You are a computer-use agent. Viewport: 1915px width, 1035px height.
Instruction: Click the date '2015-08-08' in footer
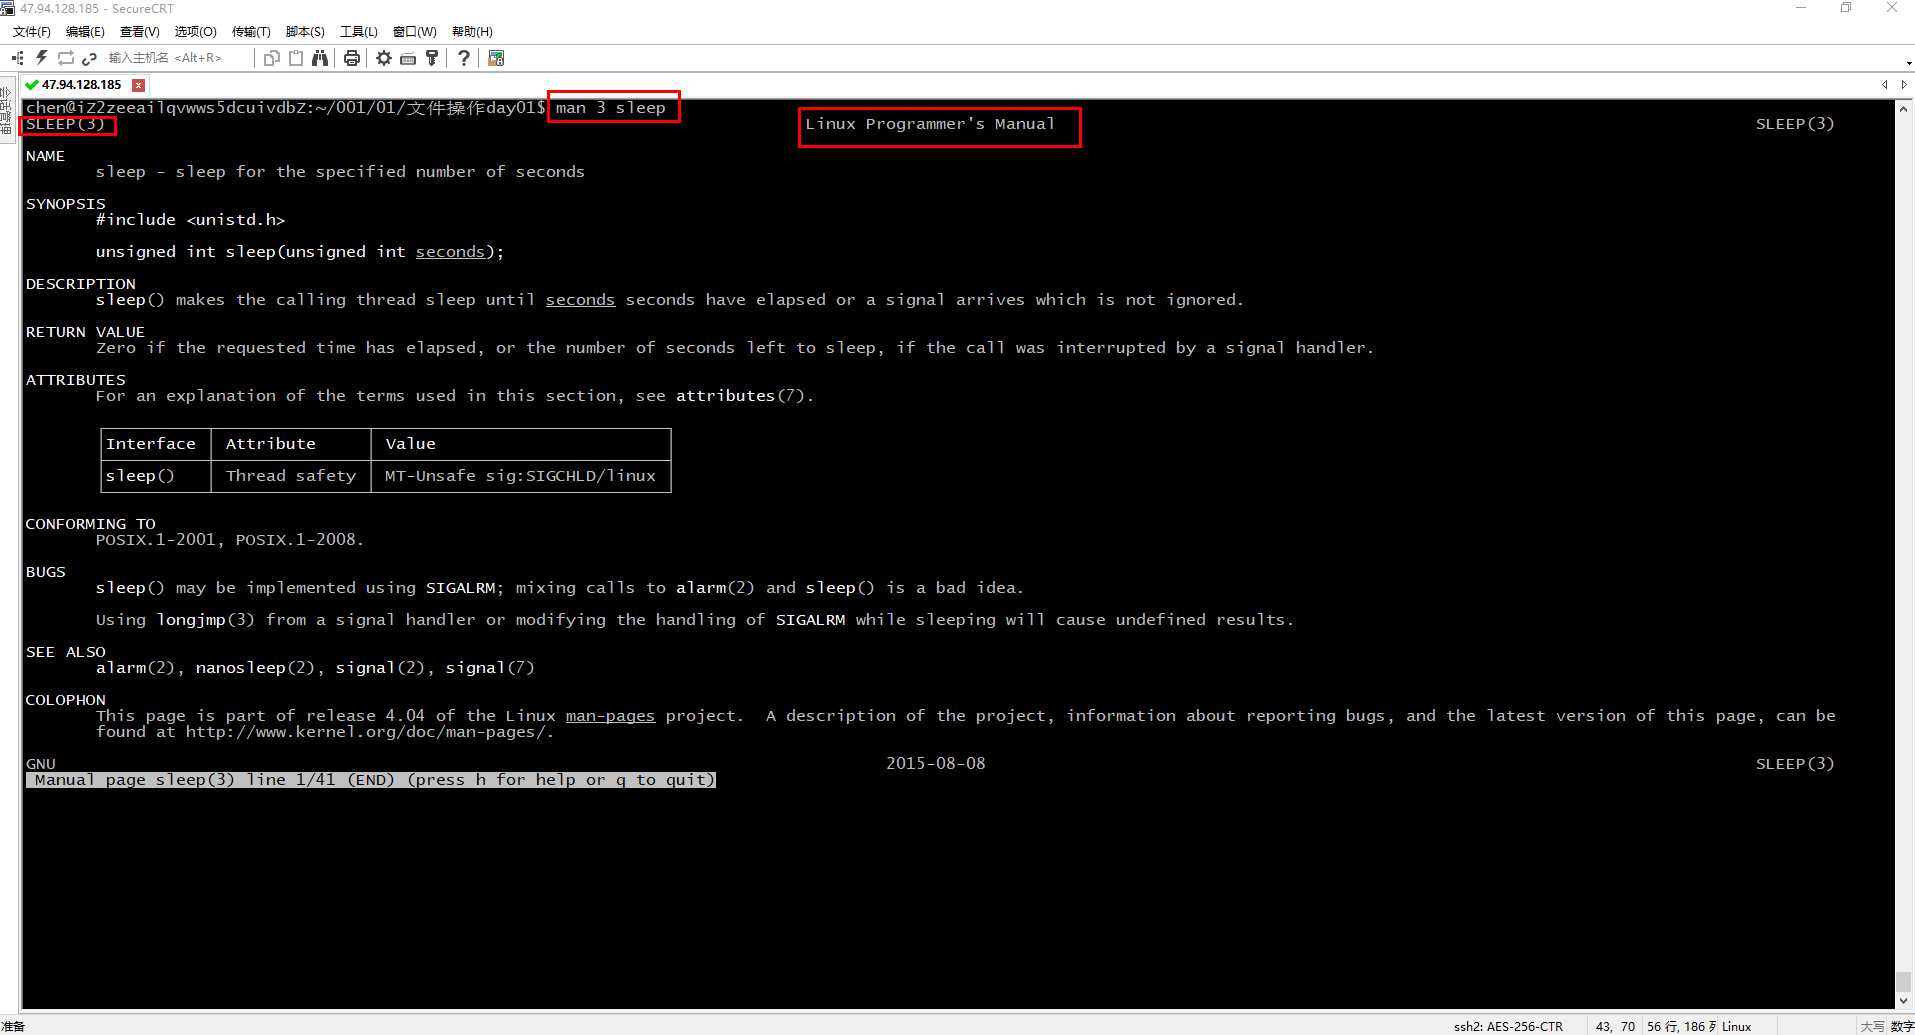click(x=935, y=764)
